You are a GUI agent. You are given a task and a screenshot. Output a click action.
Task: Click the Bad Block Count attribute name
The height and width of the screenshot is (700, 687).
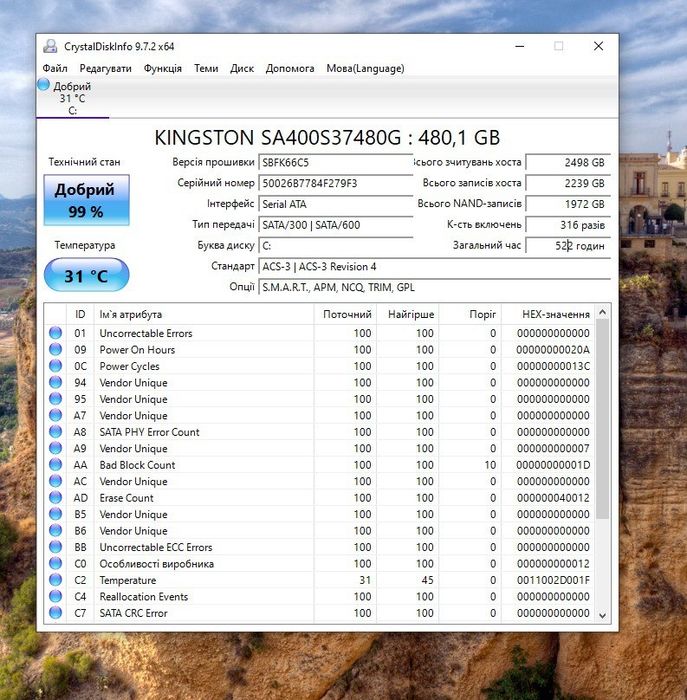pos(137,465)
